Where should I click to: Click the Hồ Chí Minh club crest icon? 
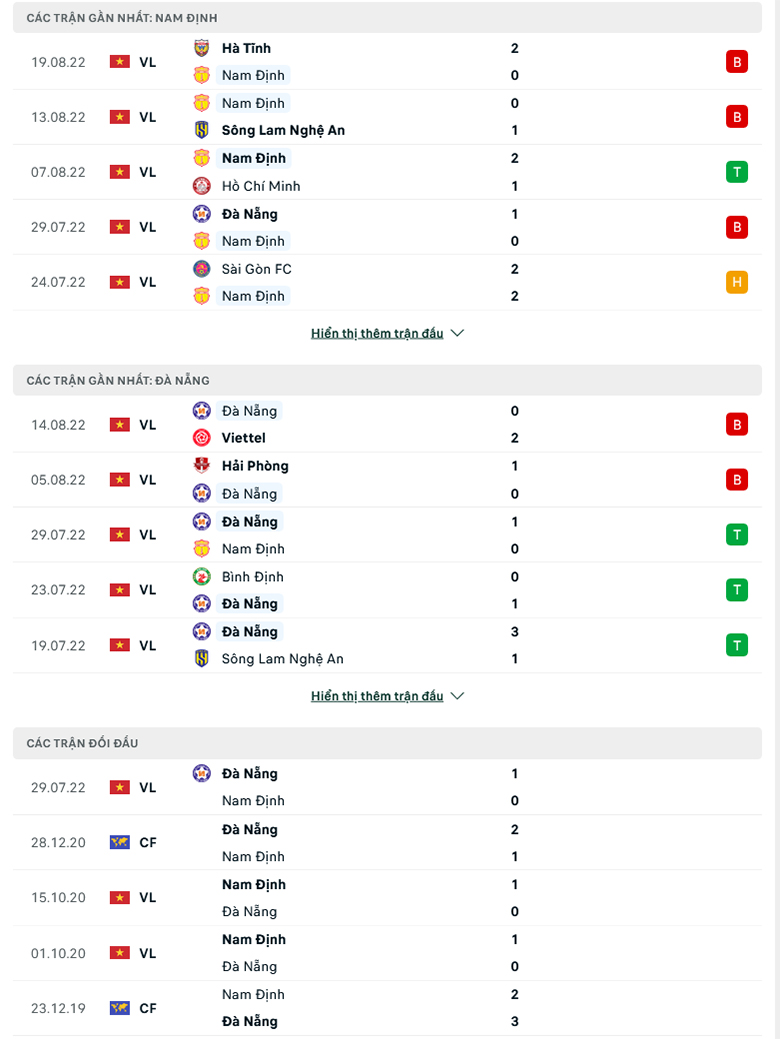[201, 186]
